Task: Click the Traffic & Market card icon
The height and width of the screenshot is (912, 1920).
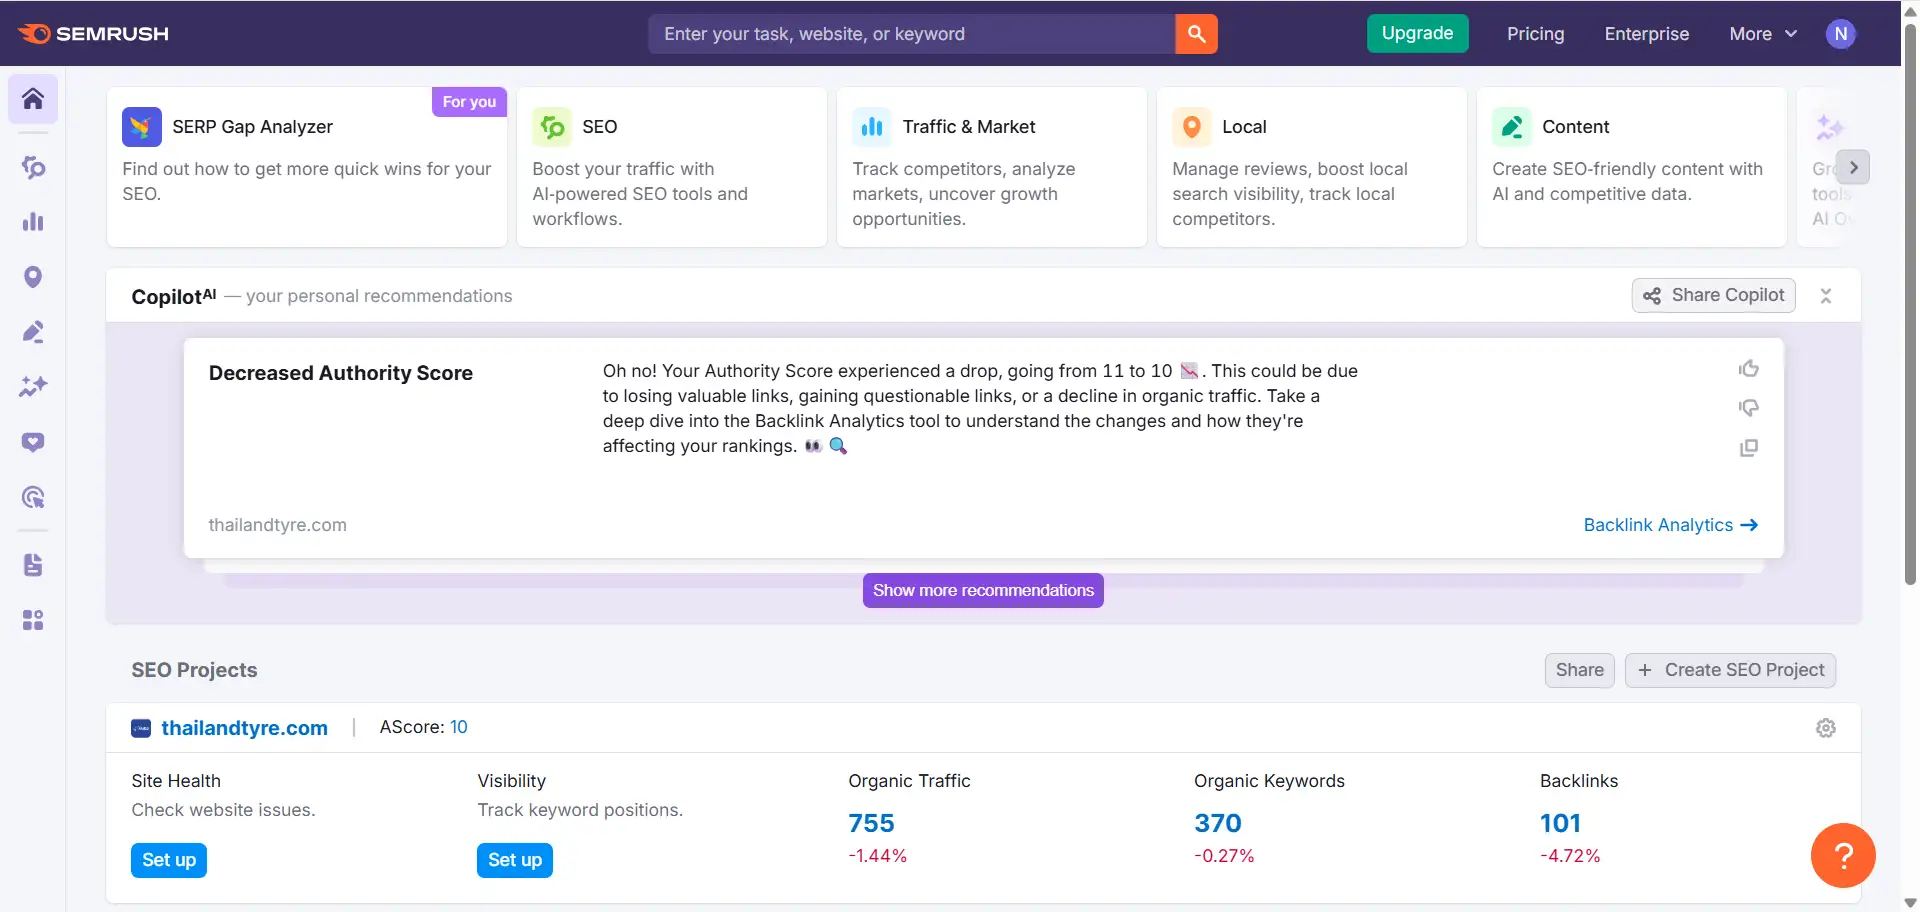Action: click(872, 127)
